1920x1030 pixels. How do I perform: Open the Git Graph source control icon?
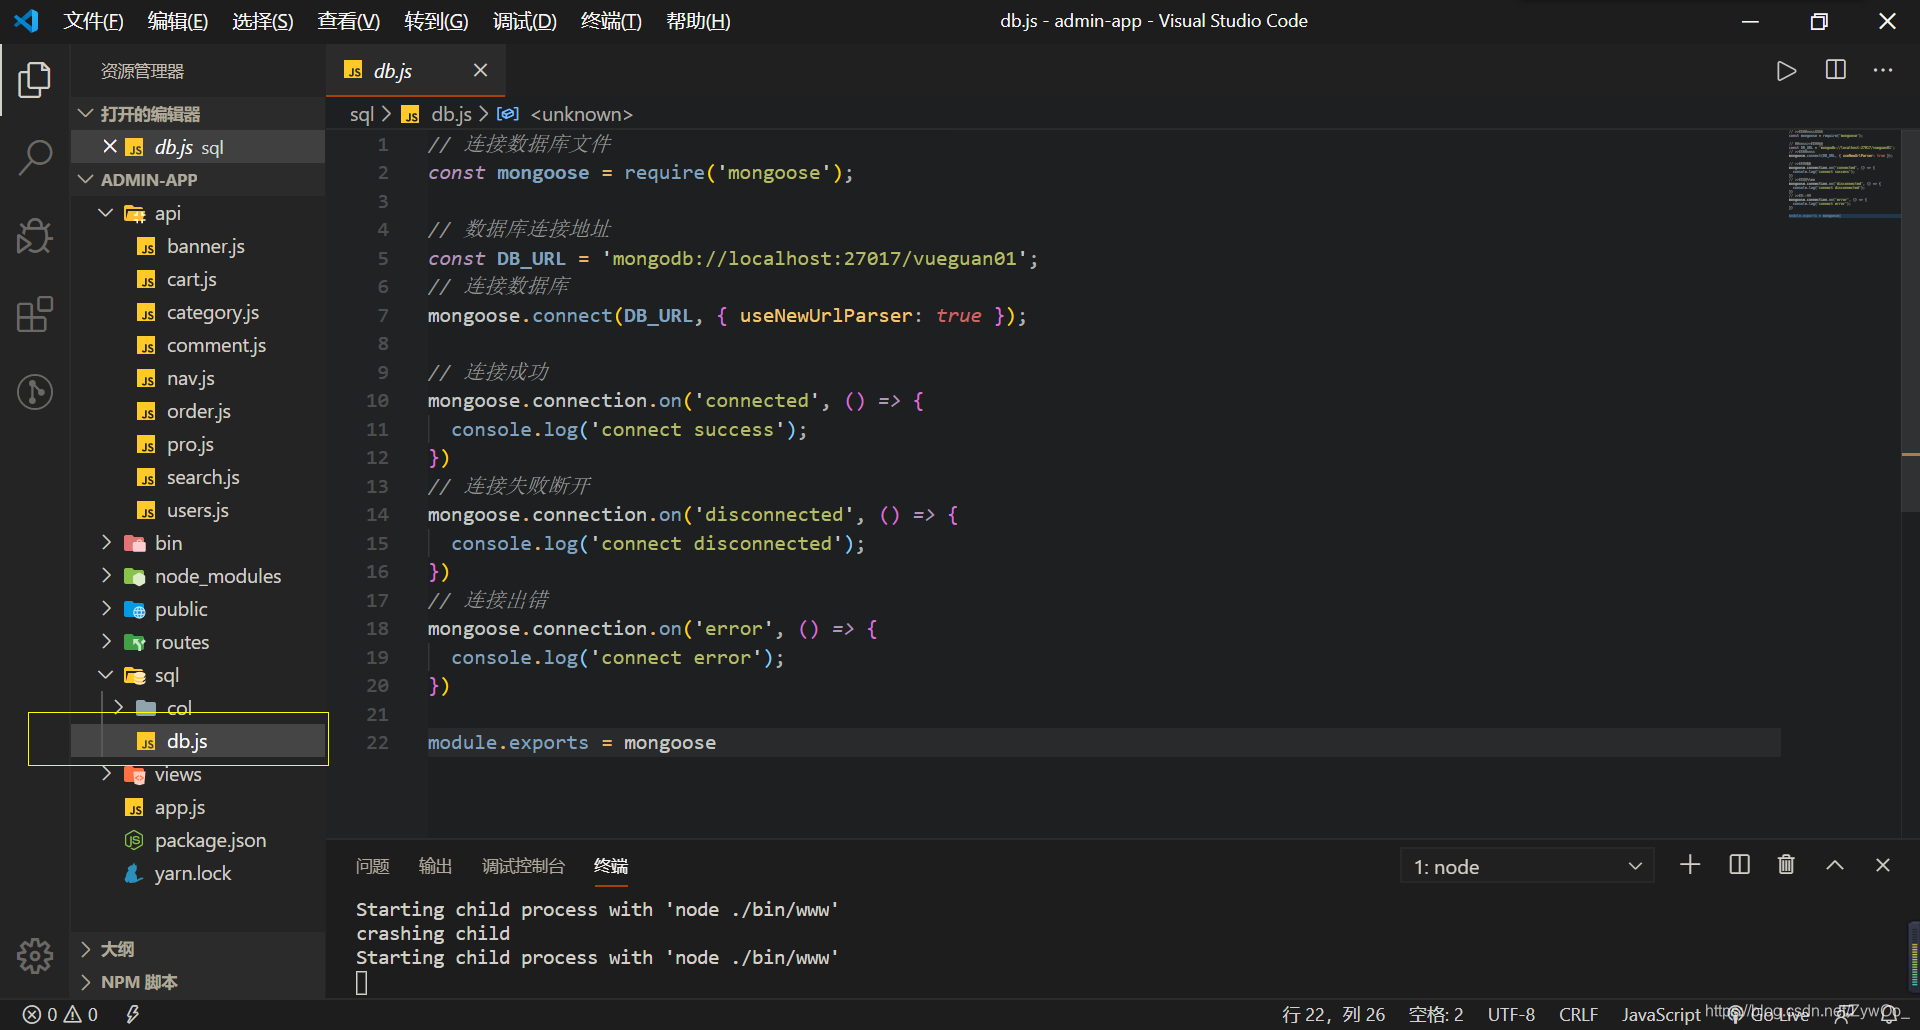(35, 391)
